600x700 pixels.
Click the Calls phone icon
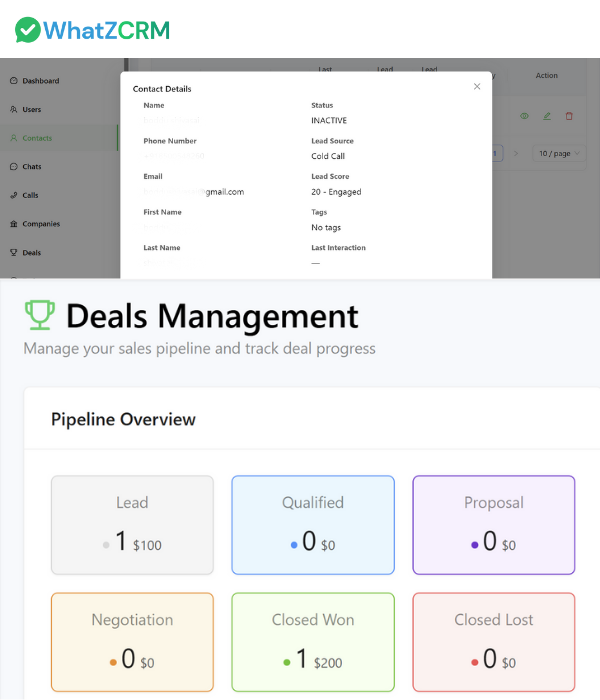(13, 195)
